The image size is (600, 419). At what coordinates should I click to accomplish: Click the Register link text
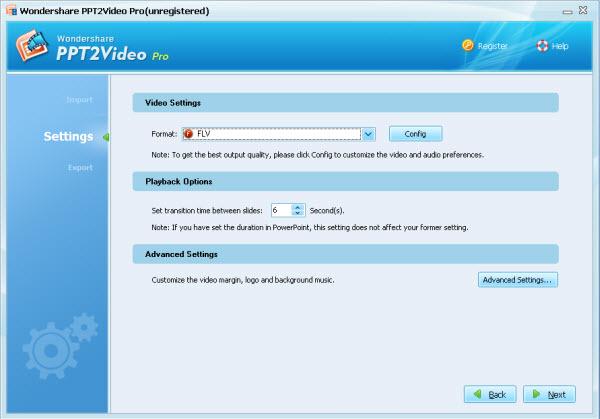pos(492,46)
